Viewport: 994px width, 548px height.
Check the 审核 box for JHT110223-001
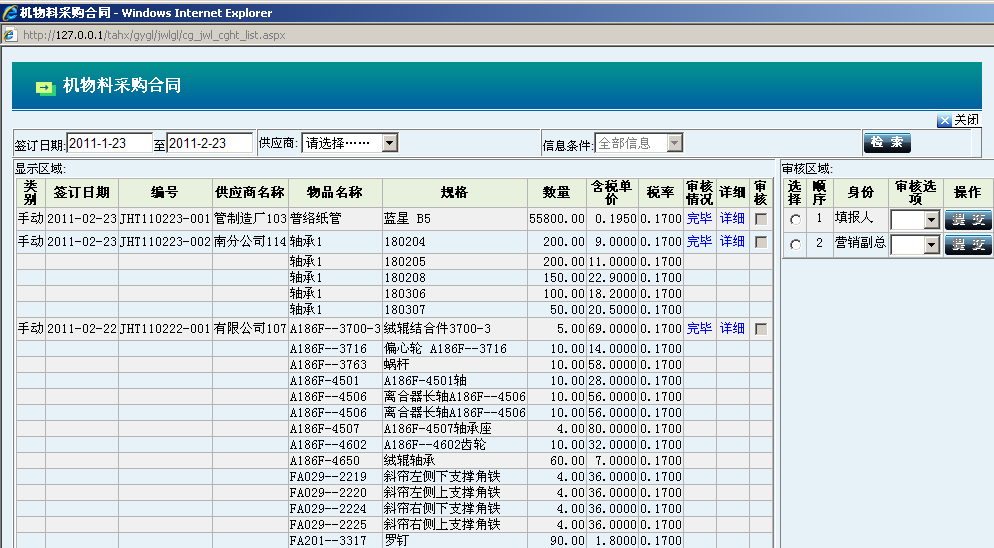click(761, 219)
